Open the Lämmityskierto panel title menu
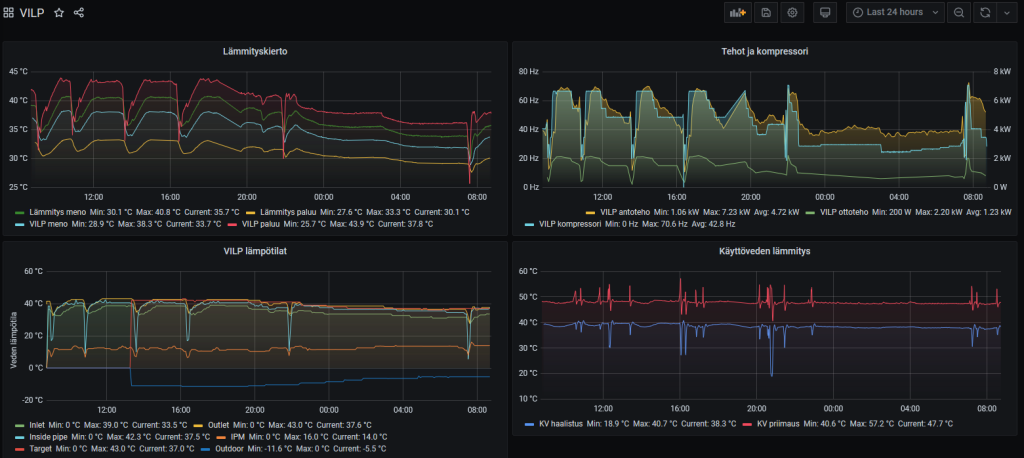Viewport: 1024px width, 458px height. point(255,51)
